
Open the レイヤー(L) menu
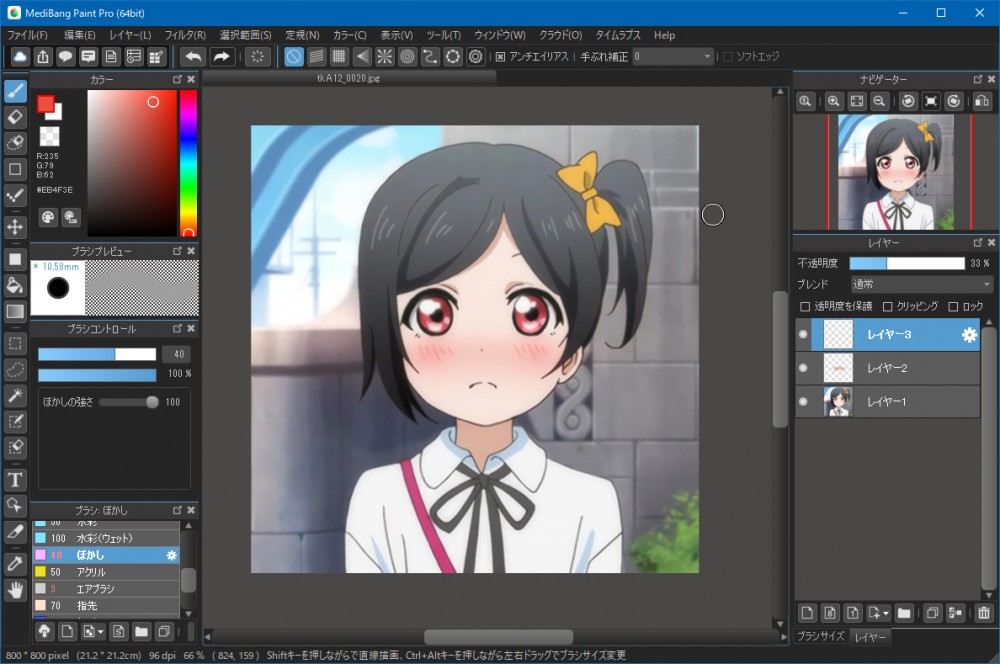pyautogui.click(x=130, y=35)
